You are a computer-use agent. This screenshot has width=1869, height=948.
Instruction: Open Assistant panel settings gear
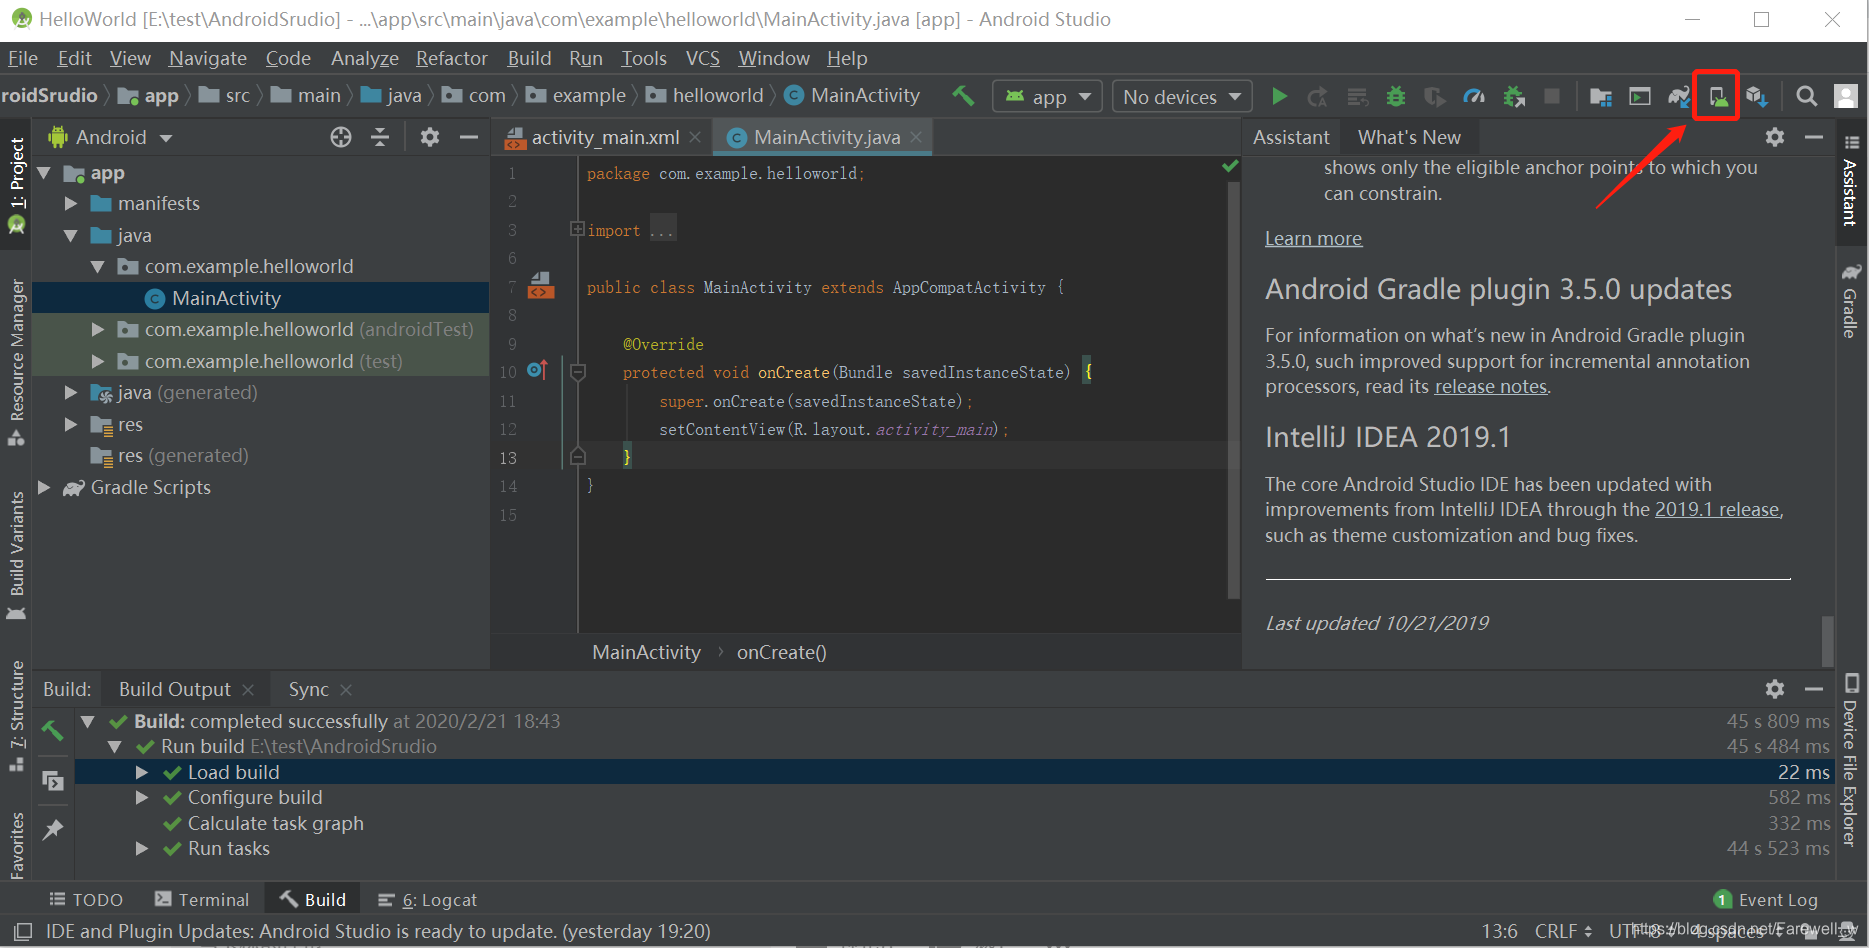[1775, 137]
